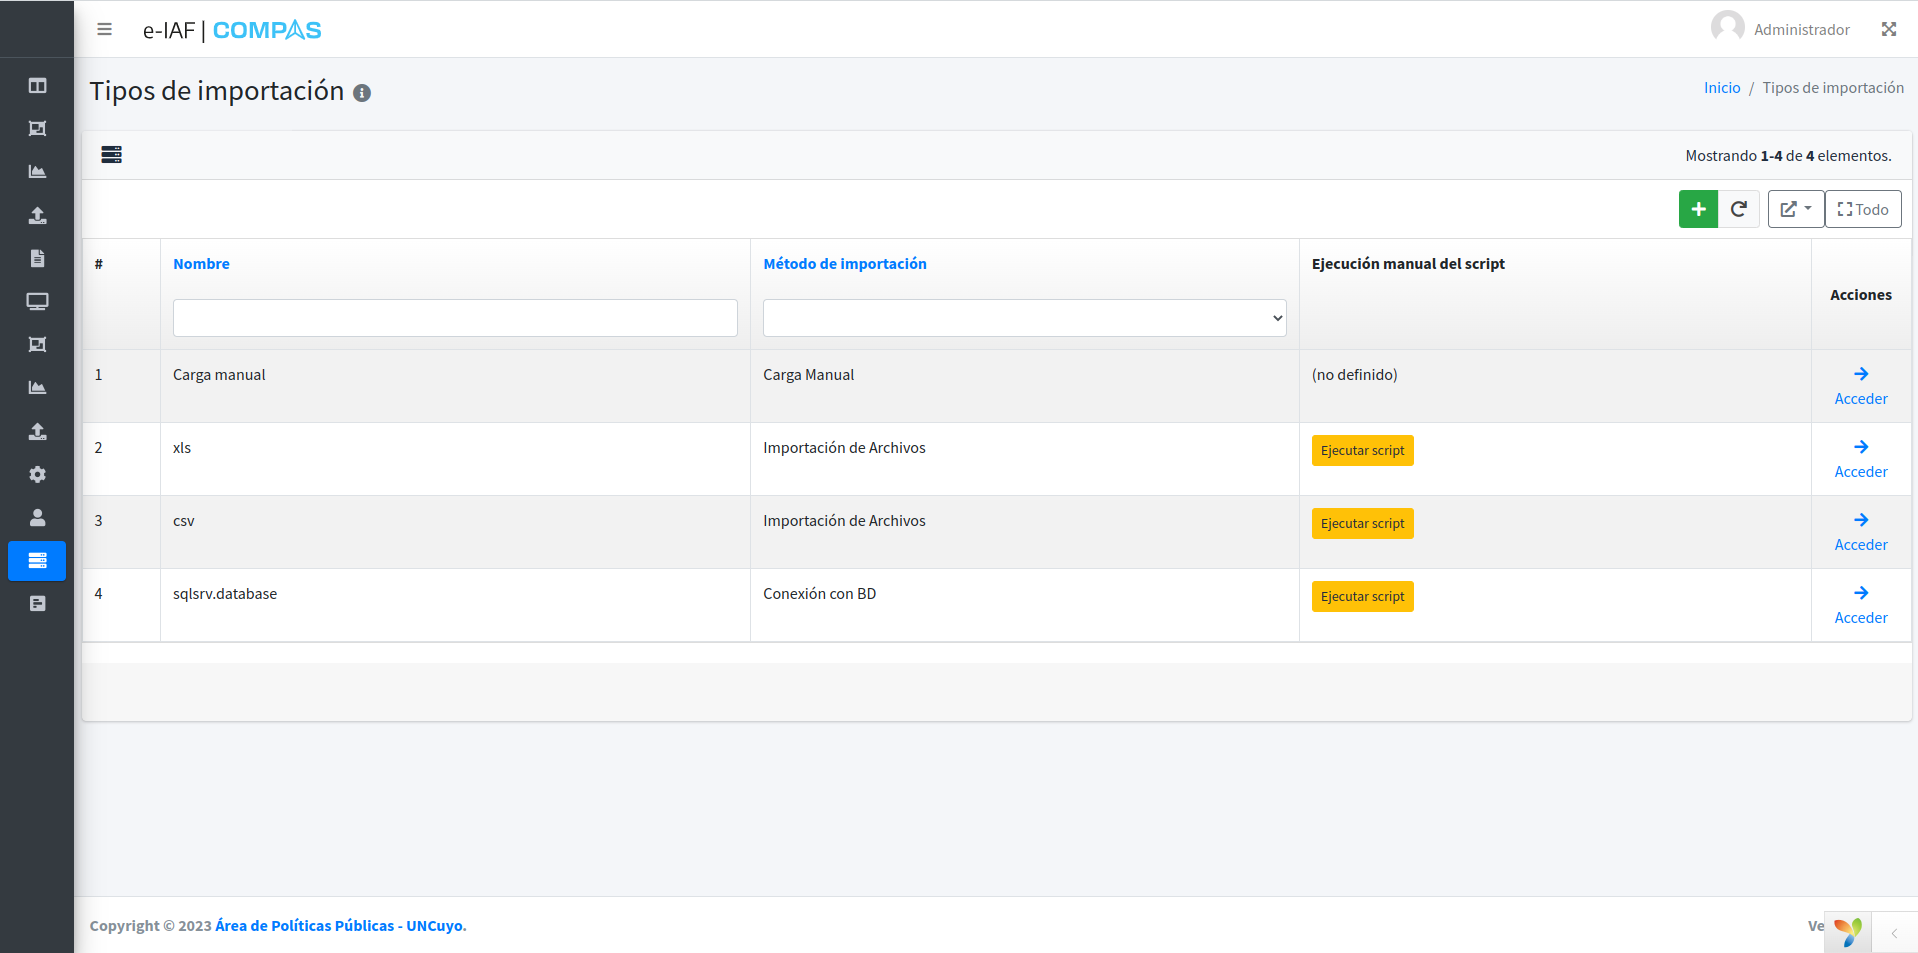
Task: Sort table by Nombre column
Action: (201, 264)
